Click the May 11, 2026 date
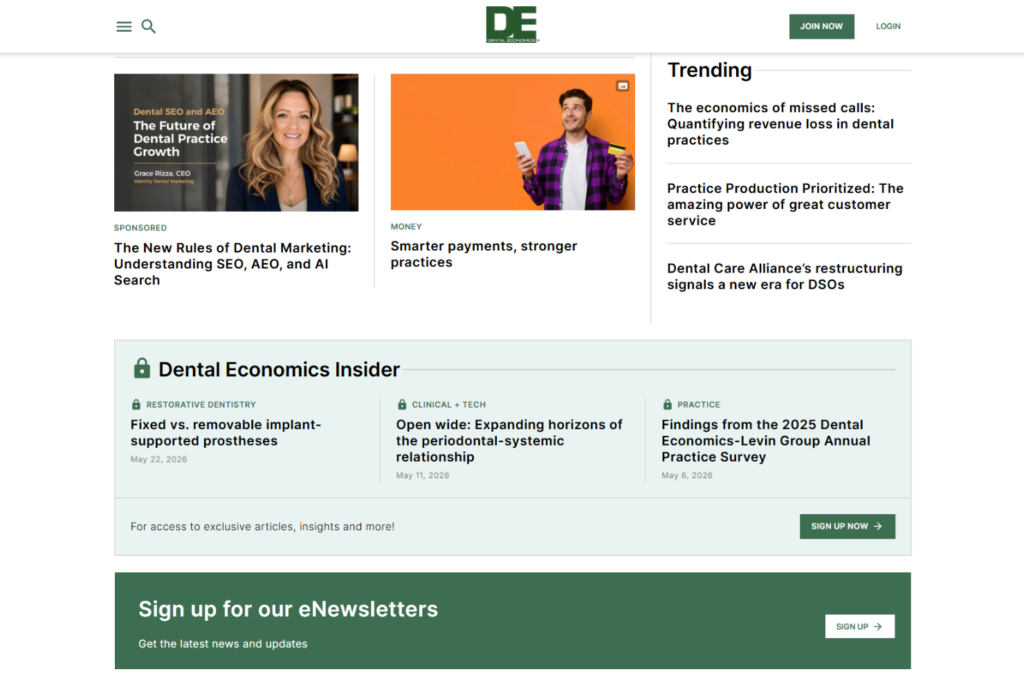This screenshot has width=1024, height=683. (423, 475)
